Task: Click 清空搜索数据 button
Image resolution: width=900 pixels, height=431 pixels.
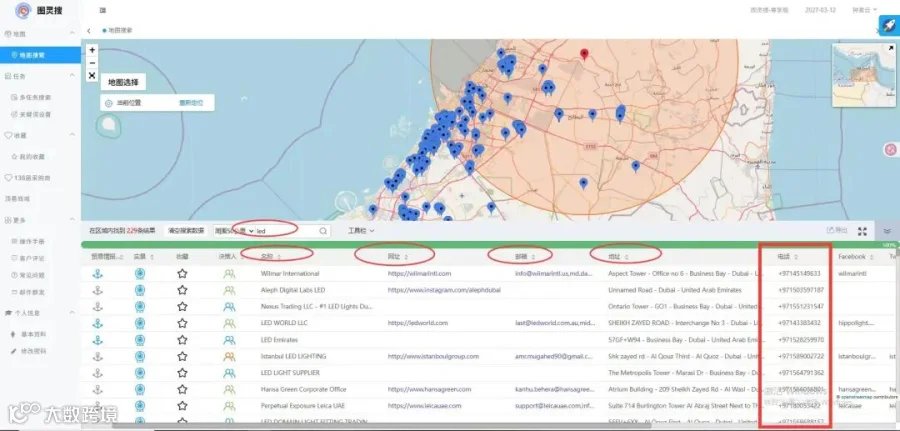Action: point(186,231)
